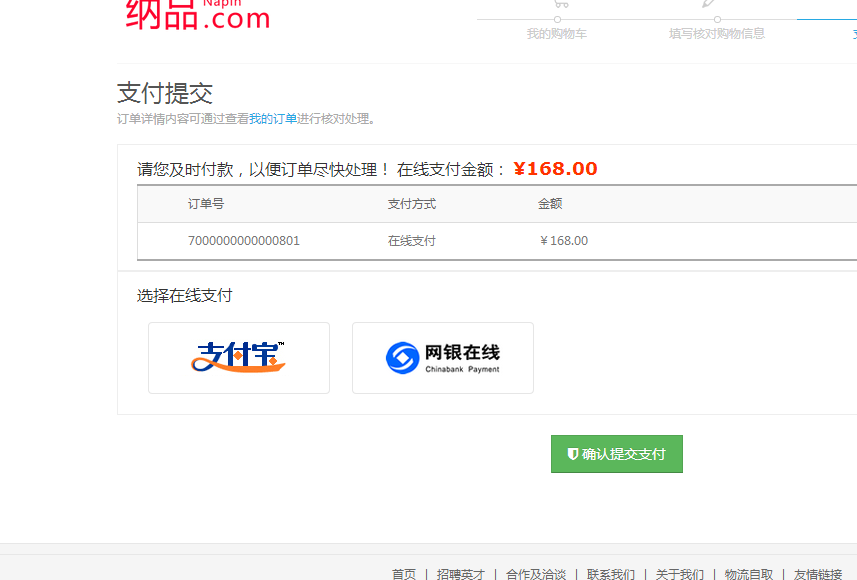Choose Chinabank Payment online option

(x=443, y=358)
